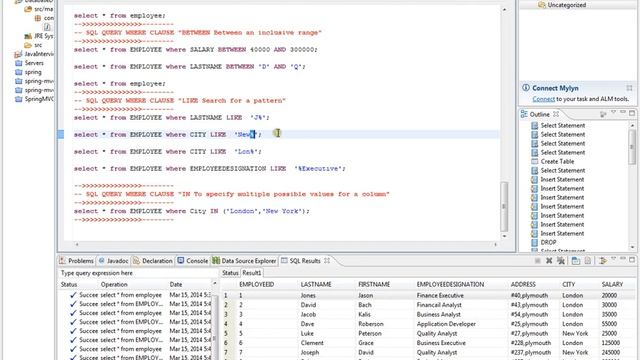Select the SpringMVC project
640x360 pixels.
pyautogui.click(x=39, y=99)
